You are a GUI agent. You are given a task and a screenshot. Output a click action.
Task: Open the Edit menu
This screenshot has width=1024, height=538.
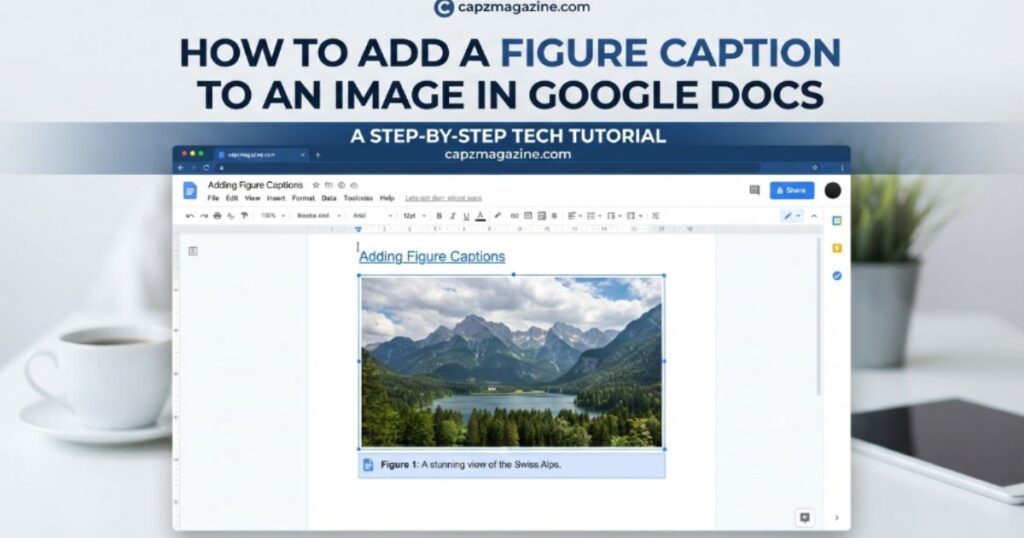coord(232,198)
